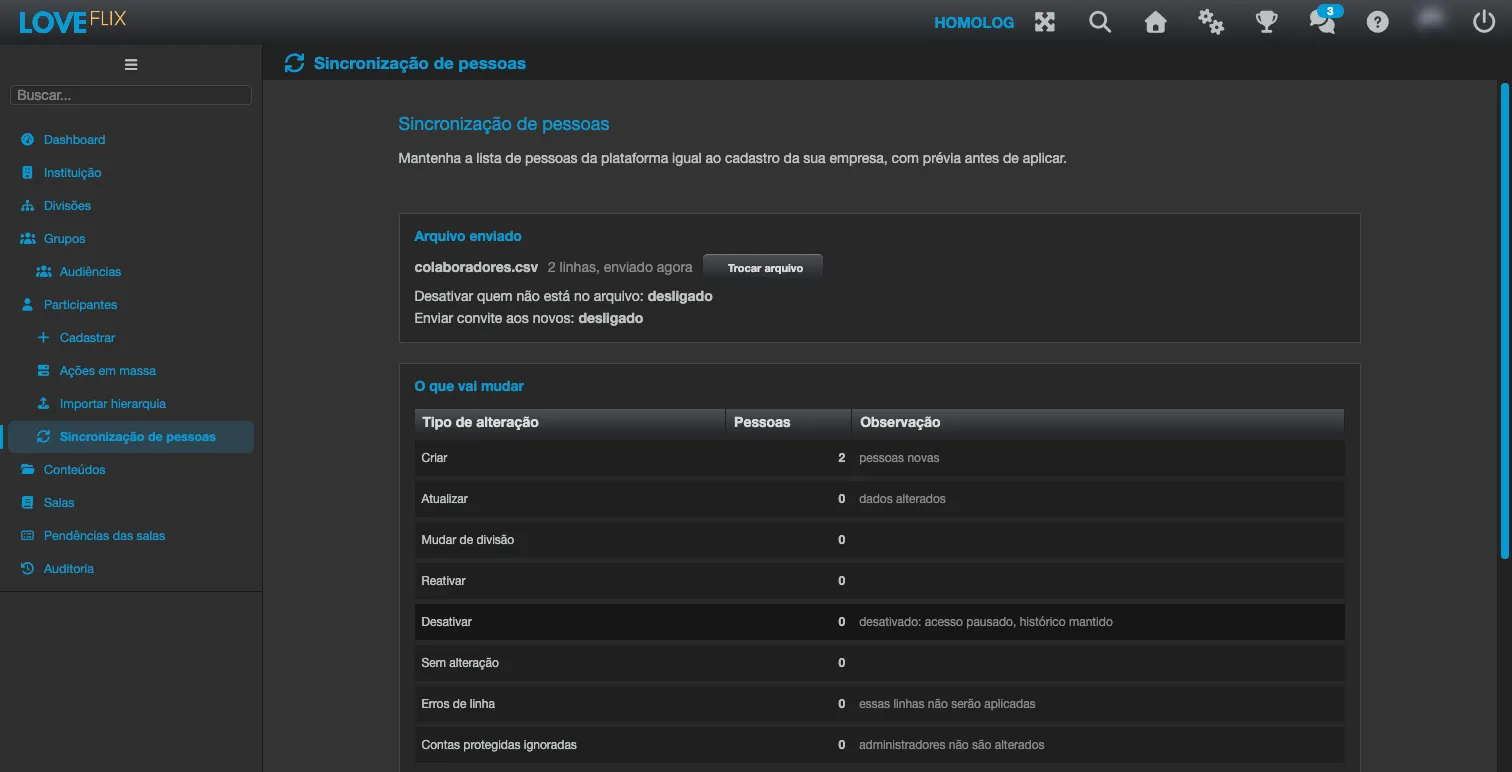Image resolution: width=1512 pixels, height=772 pixels.
Task: Click the Cadastrar plus icon
Action: coord(43,338)
